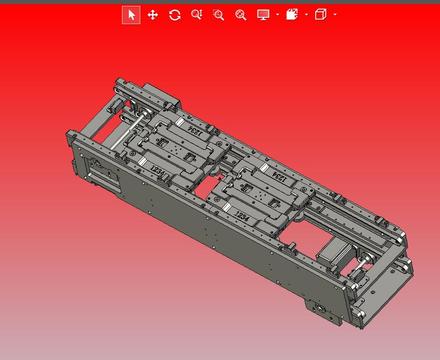Click the model tree sheet icon
Viewport: 440px width, 360px height.
[292, 15]
